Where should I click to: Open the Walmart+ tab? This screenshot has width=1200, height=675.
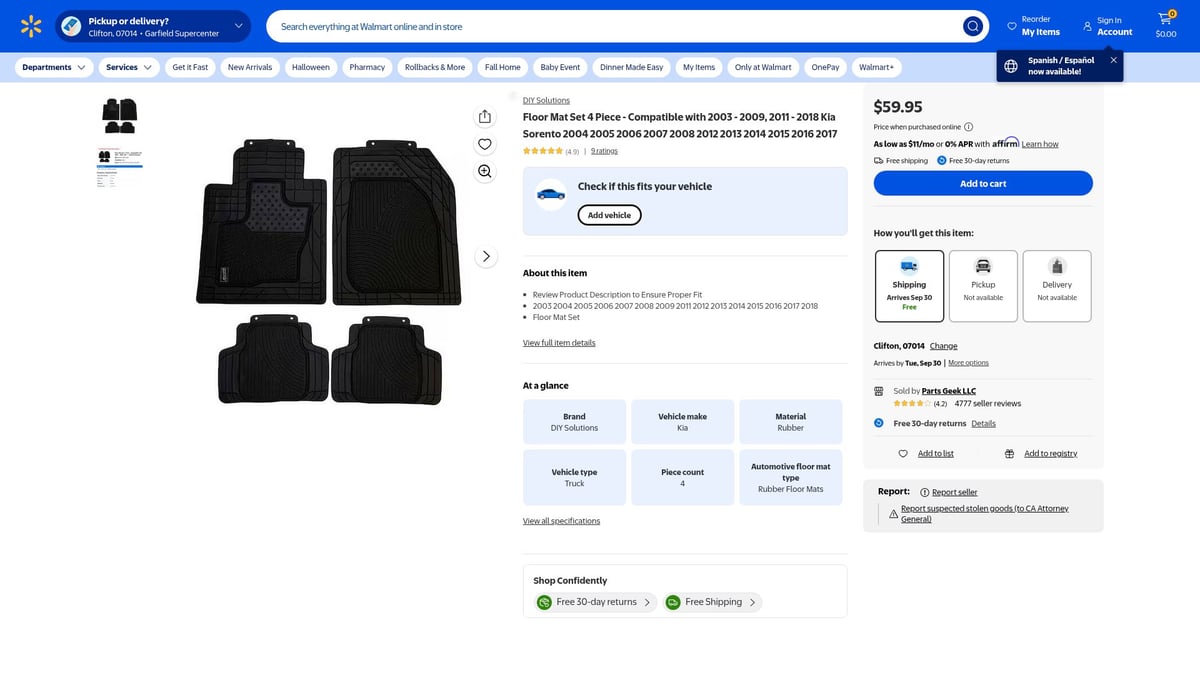click(876, 67)
